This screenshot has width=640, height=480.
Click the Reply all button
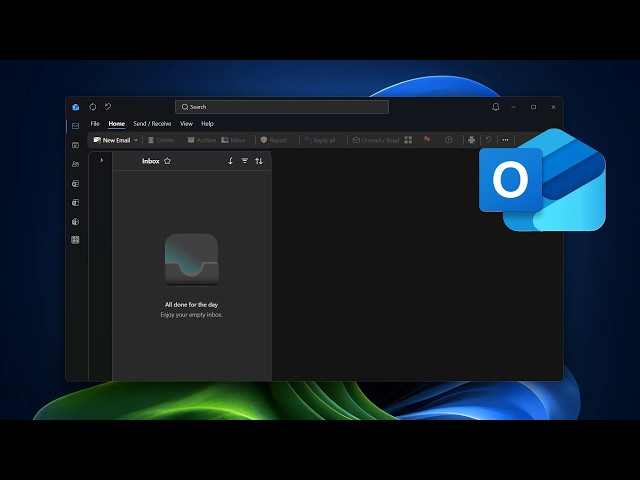tap(320, 140)
